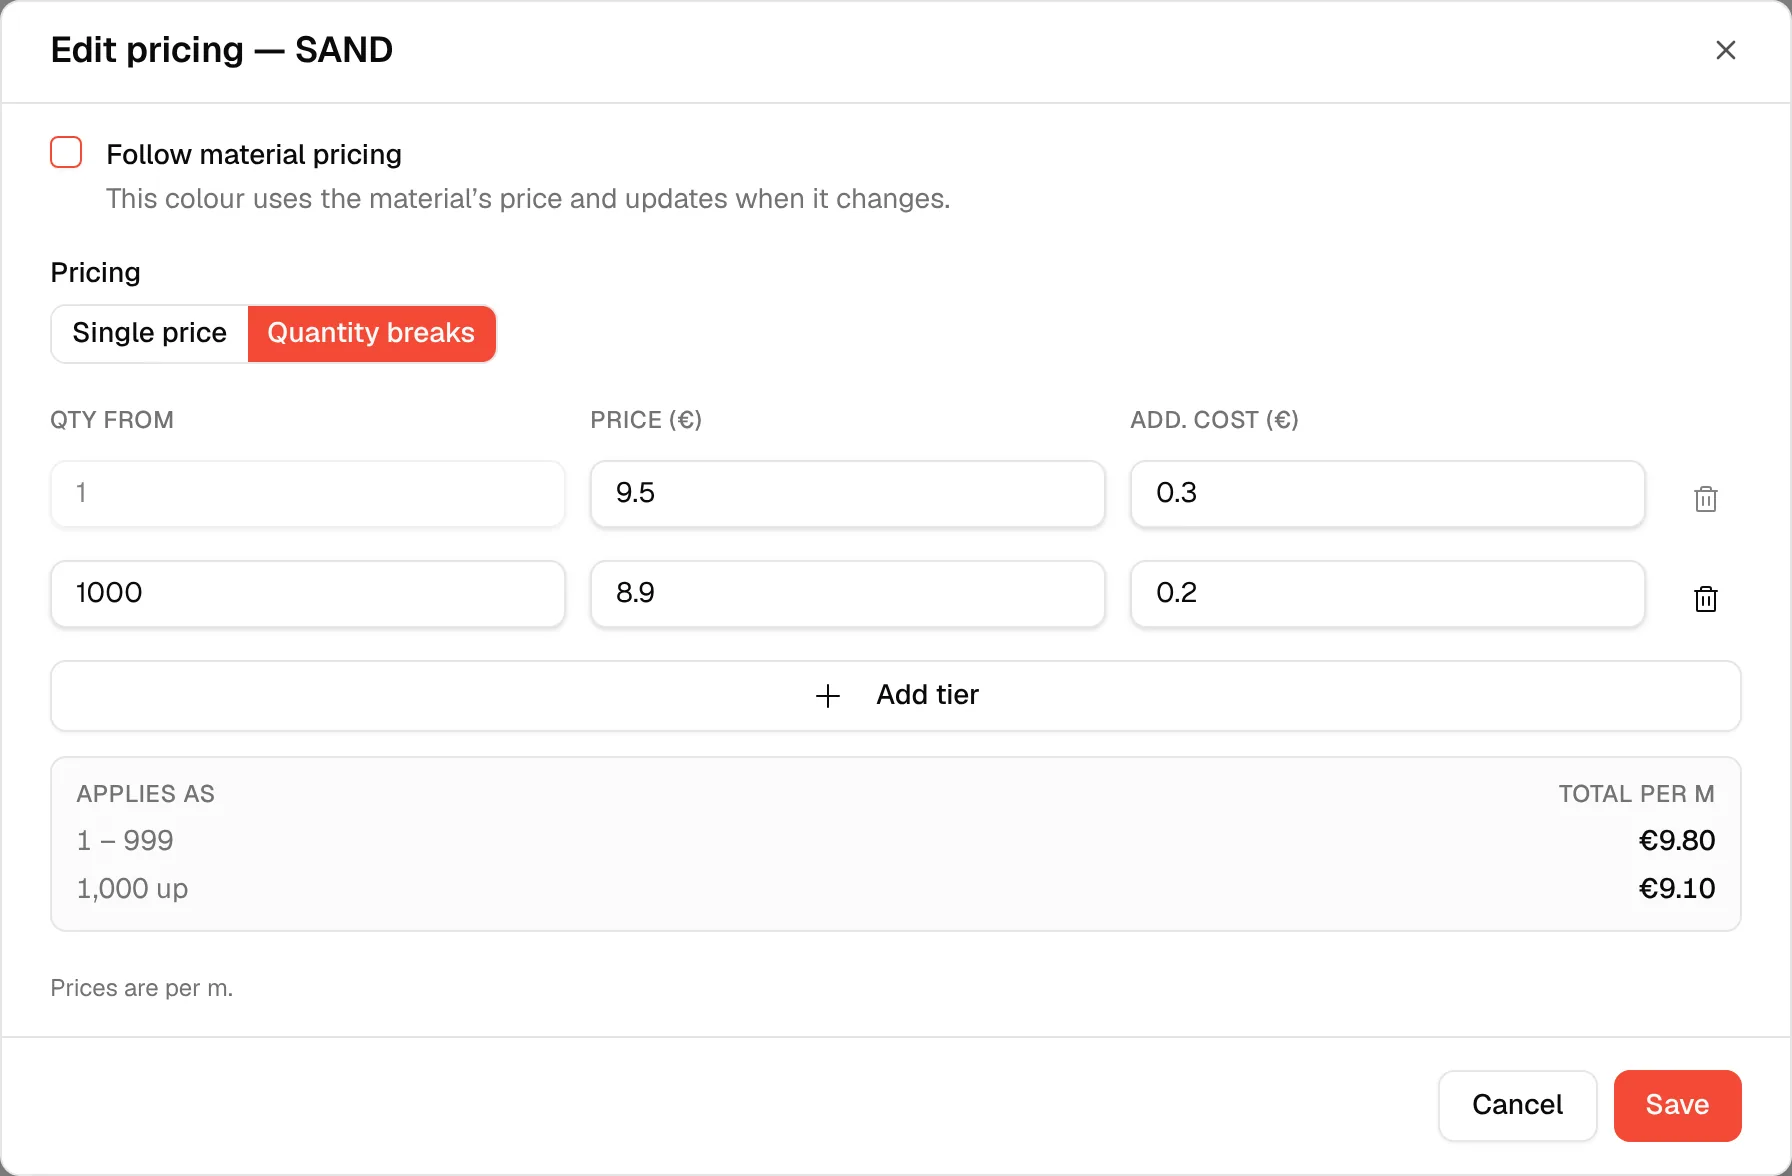Save the pricing changes

(x=1677, y=1105)
